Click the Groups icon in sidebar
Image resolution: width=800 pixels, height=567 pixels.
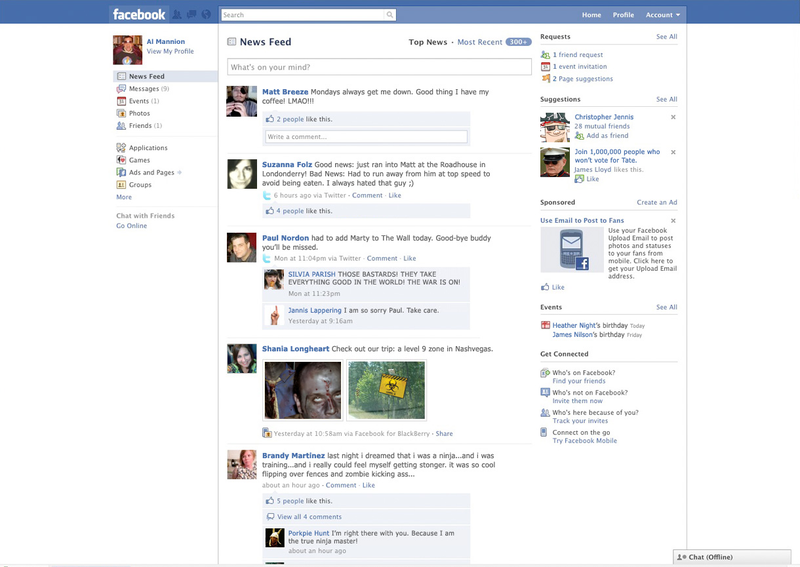pos(121,185)
